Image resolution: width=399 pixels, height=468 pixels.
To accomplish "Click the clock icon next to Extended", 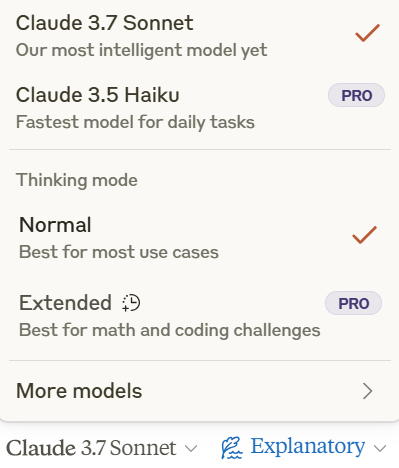I will point(131,303).
